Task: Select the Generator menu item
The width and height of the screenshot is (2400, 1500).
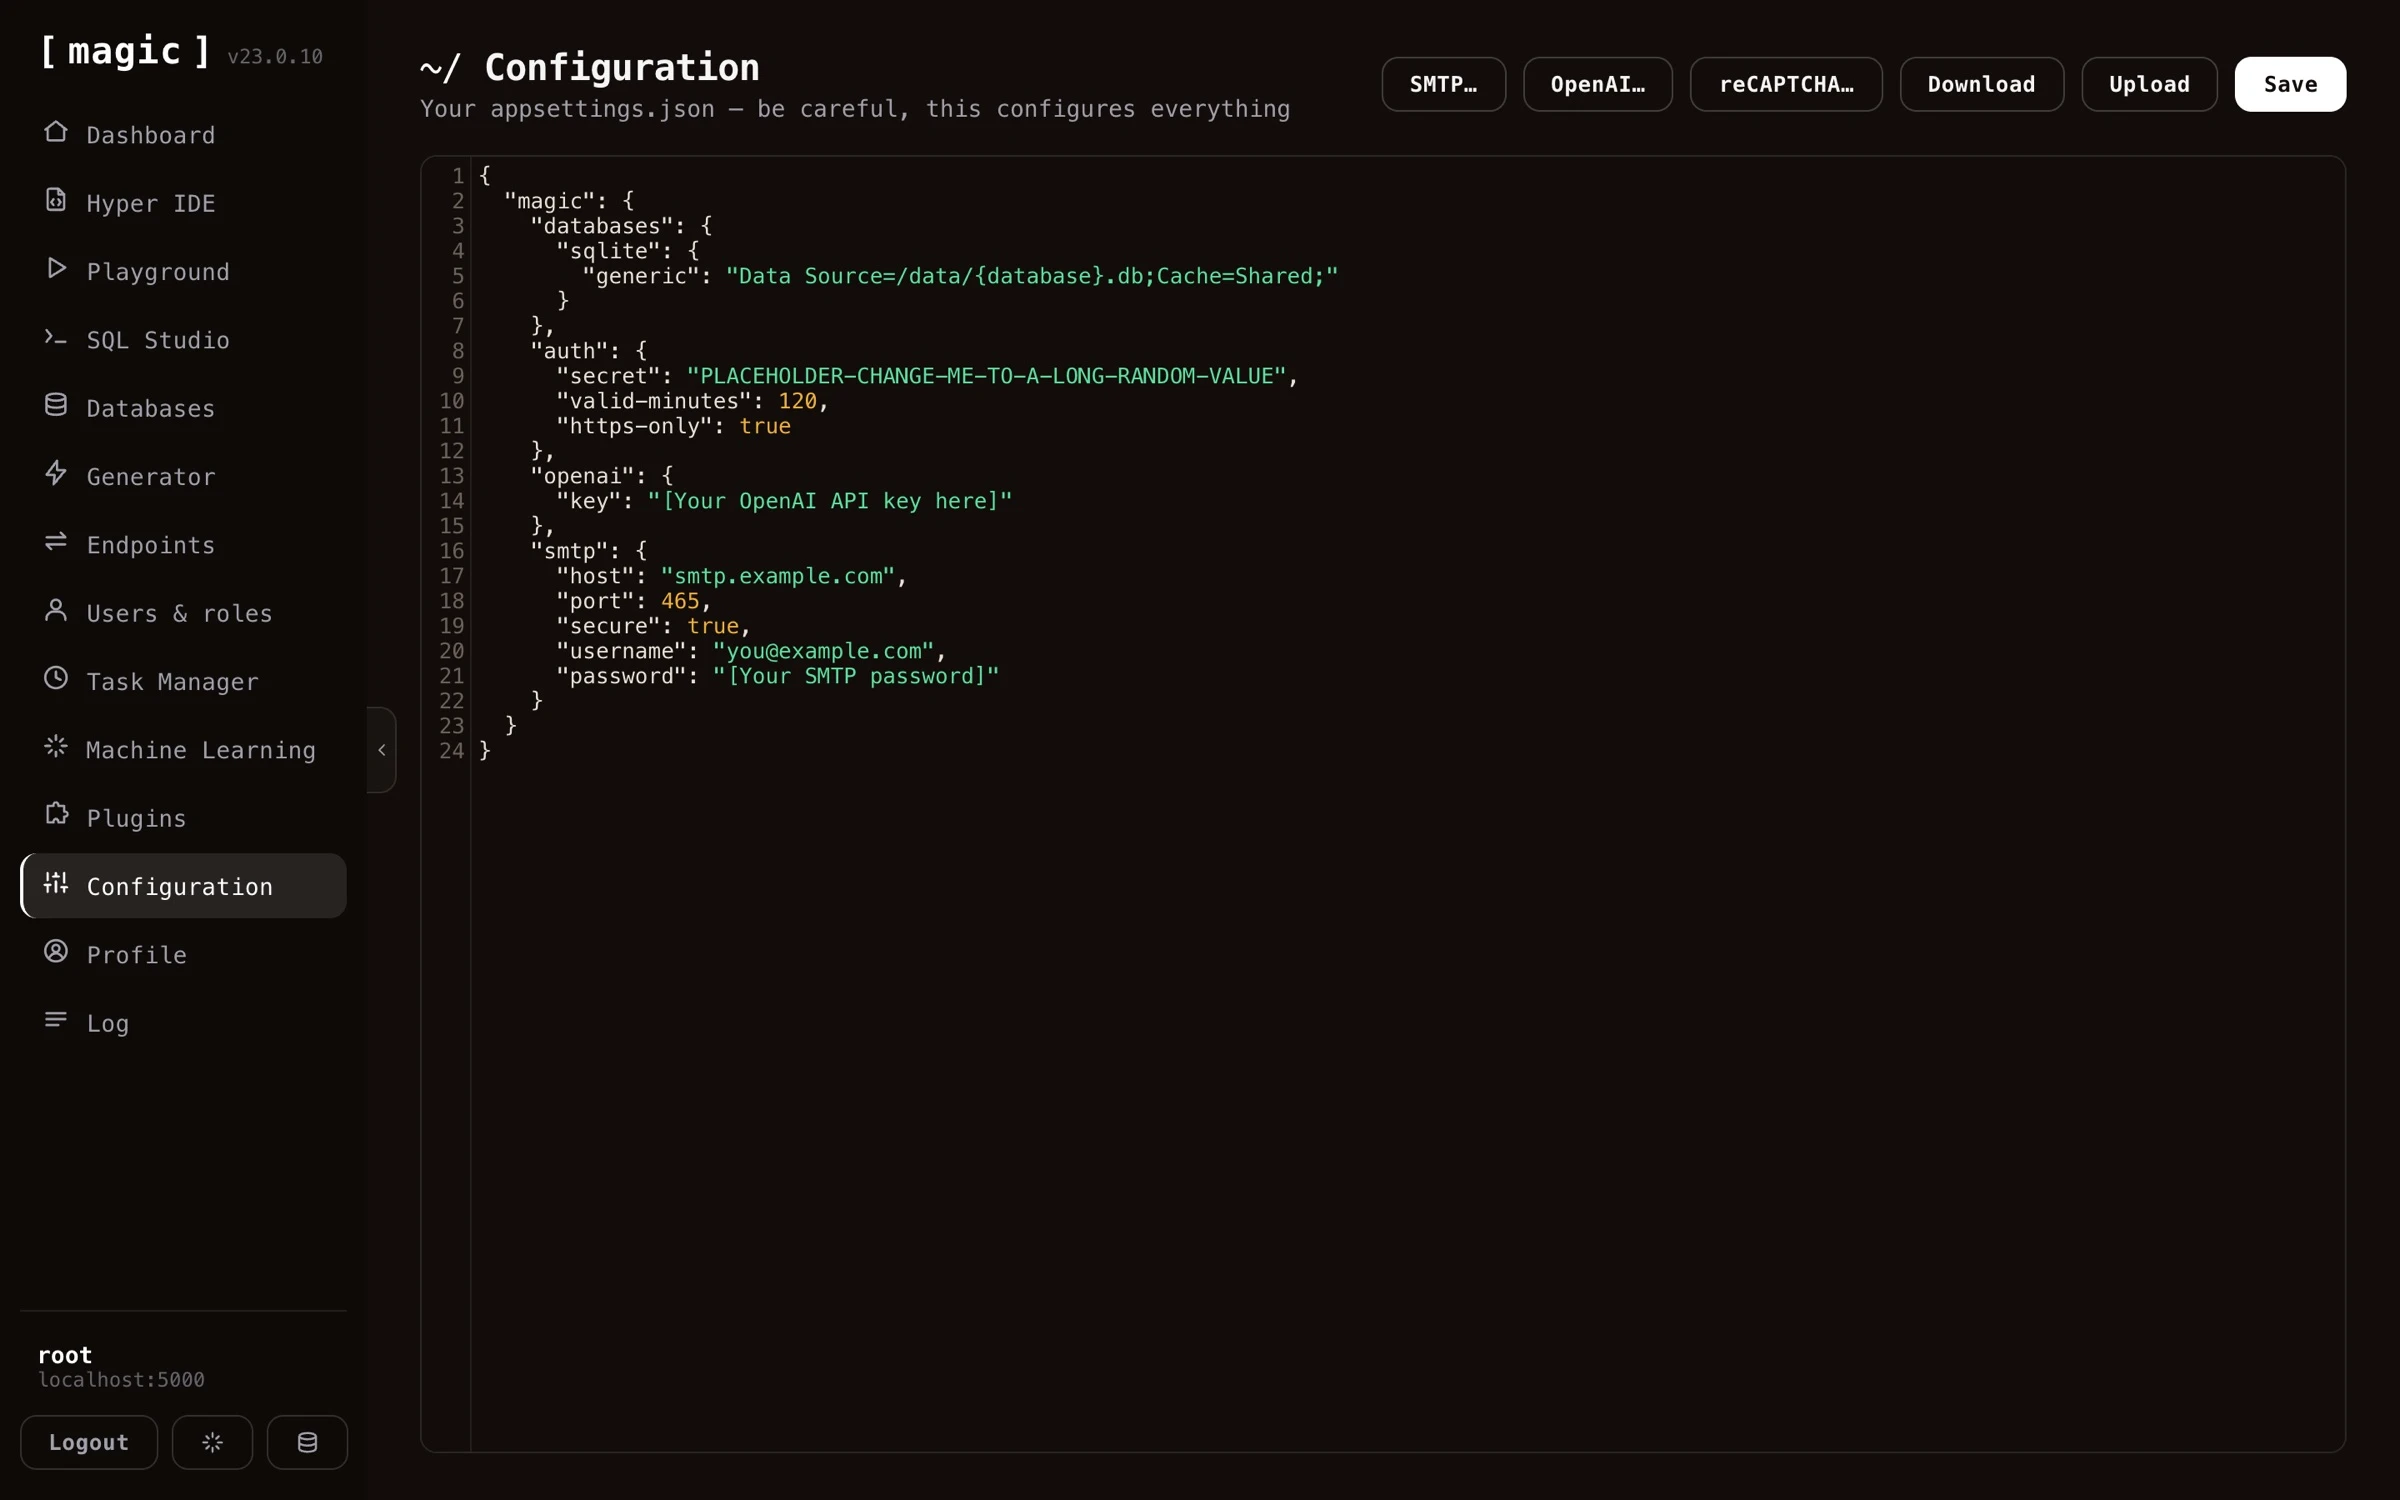Action: point(183,476)
